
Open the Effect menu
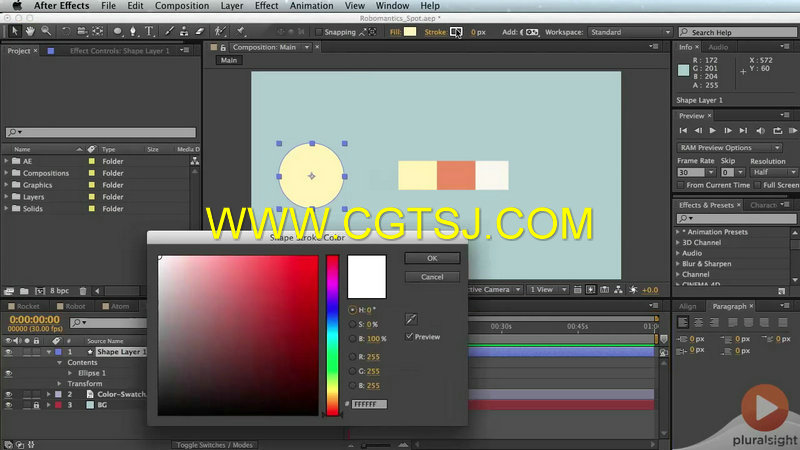point(266,6)
